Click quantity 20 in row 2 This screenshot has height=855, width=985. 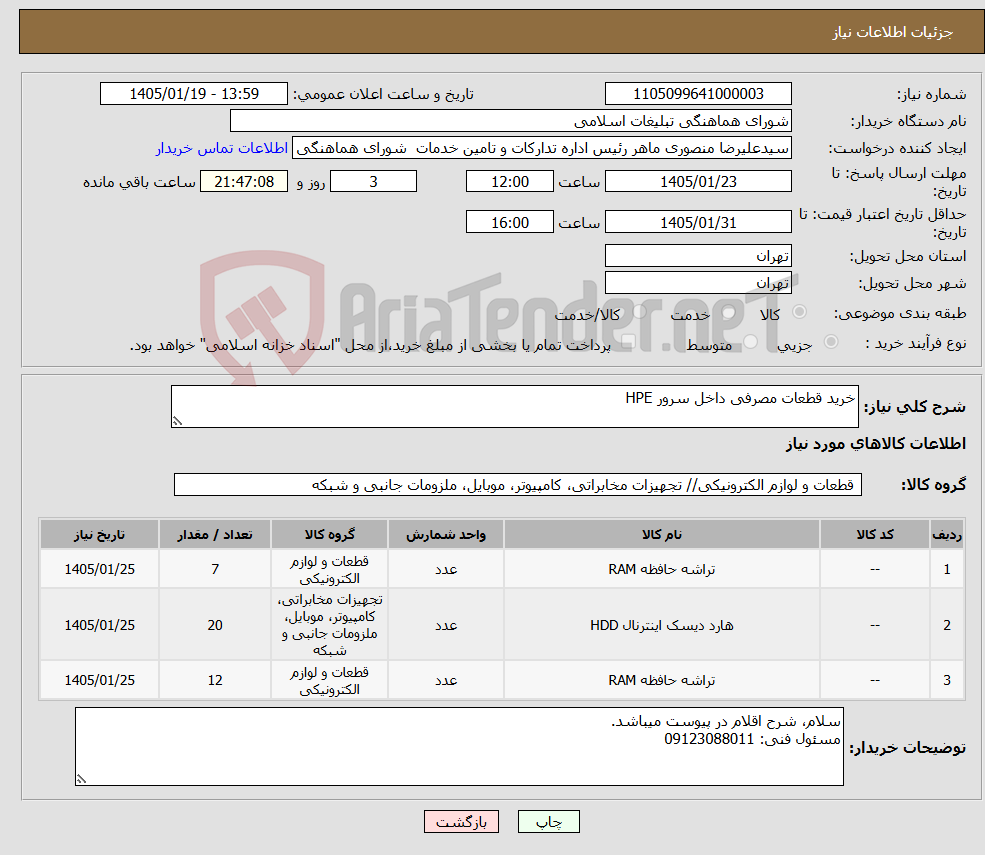click(x=215, y=625)
